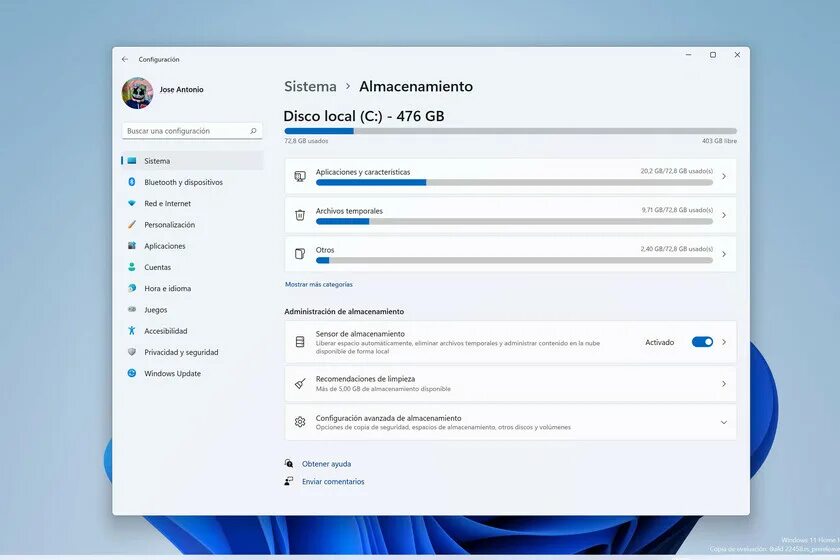This screenshot has width=840, height=560.
Task: Click the 'Enviar comentarios' link
Action: (333, 482)
